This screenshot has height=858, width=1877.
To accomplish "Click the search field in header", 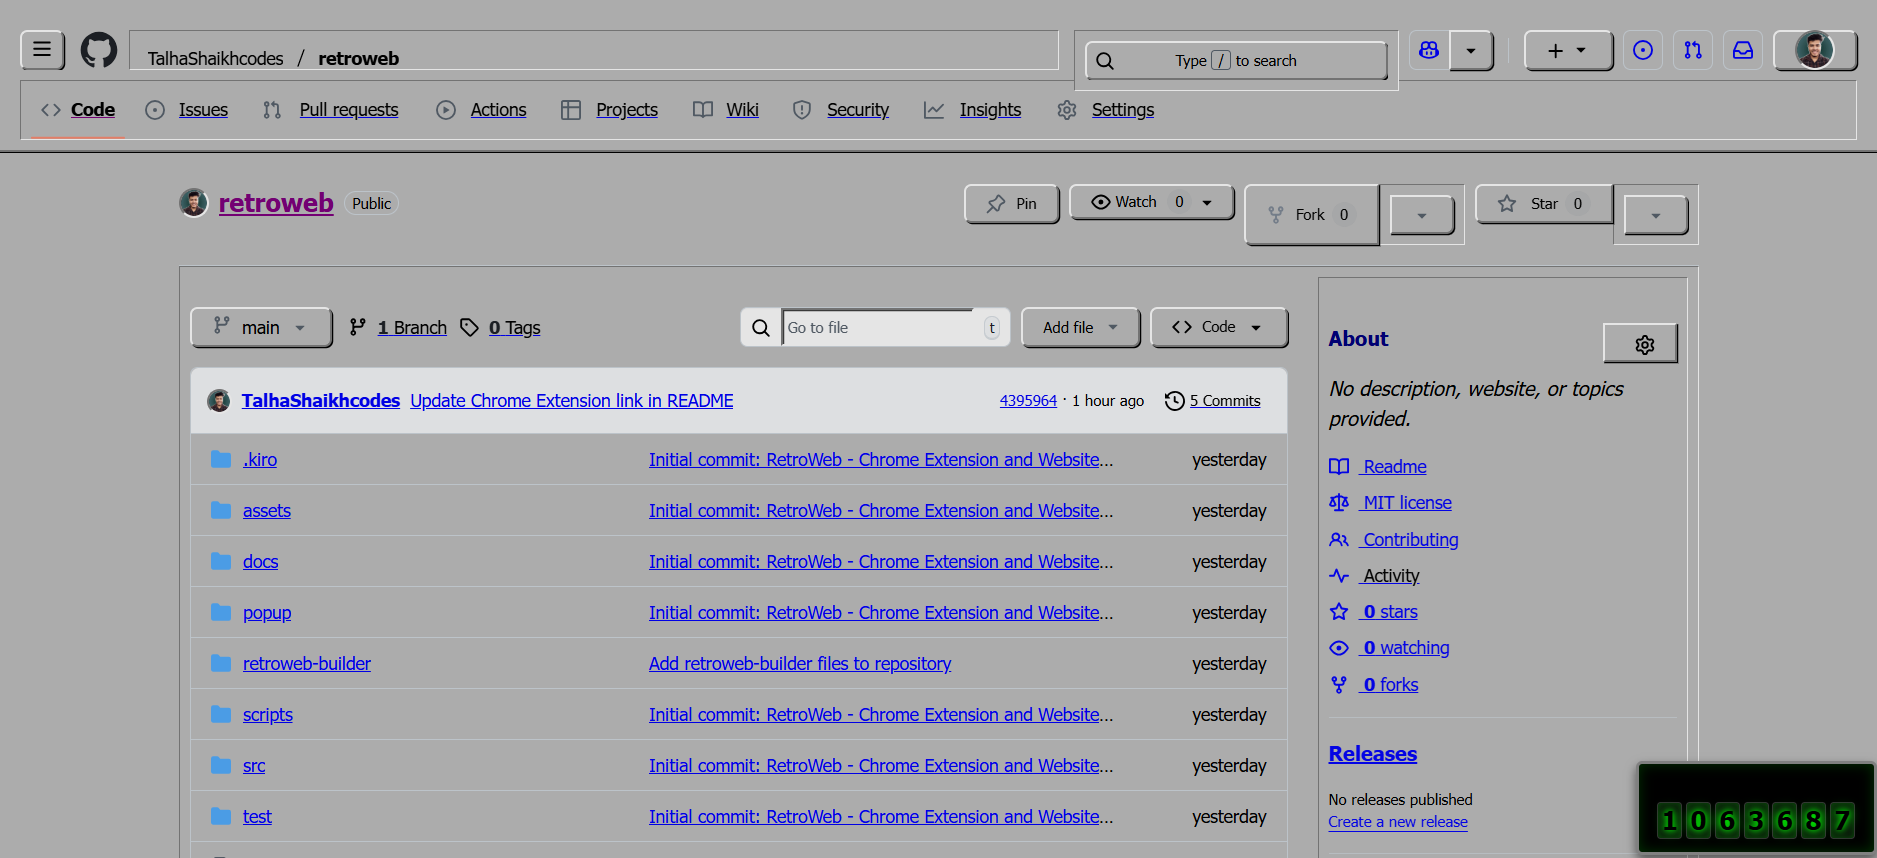I will (1236, 60).
